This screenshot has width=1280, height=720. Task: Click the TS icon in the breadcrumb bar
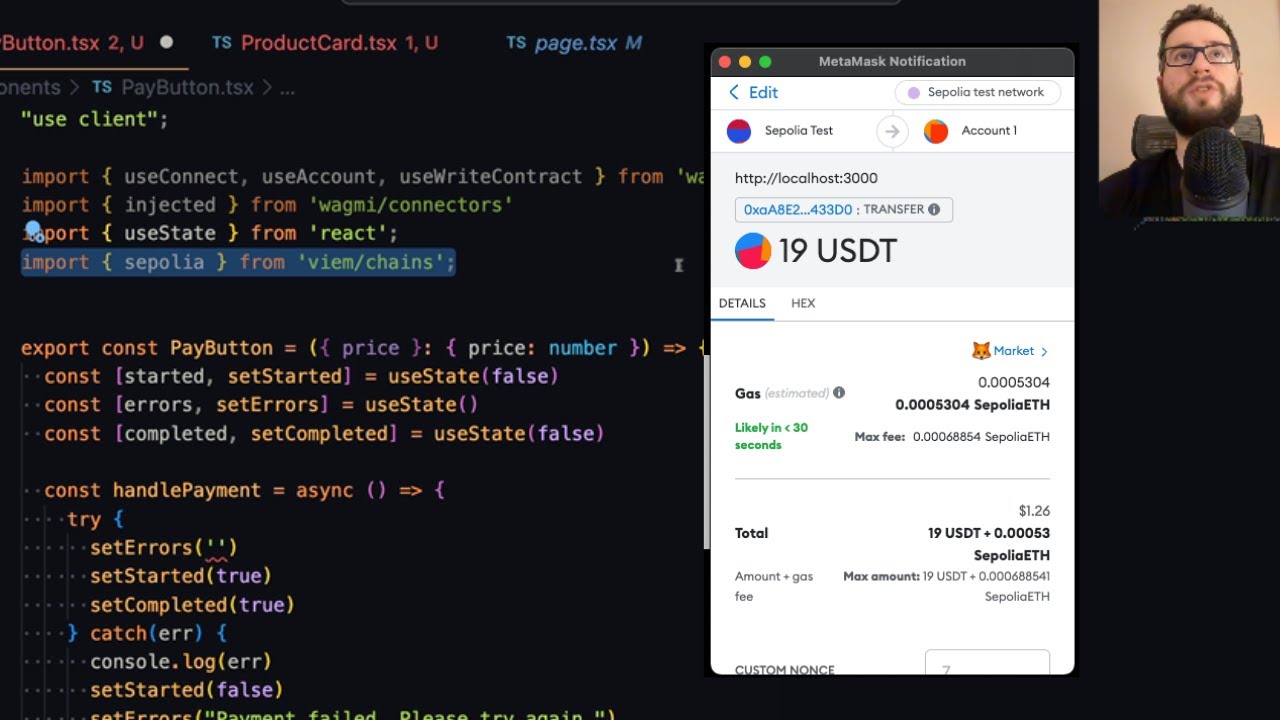pyautogui.click(x=102, y=88)
